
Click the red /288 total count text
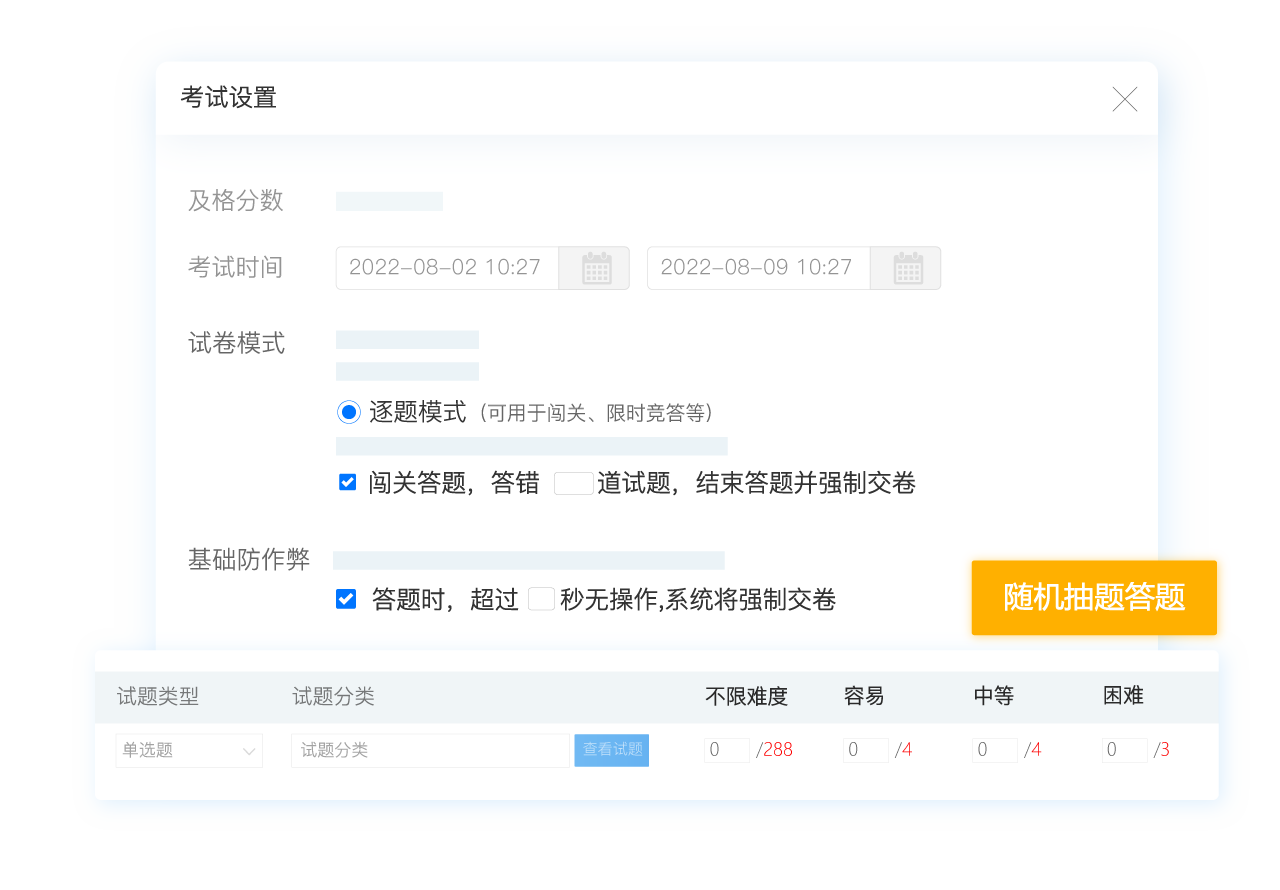click(x=774, y=750)
